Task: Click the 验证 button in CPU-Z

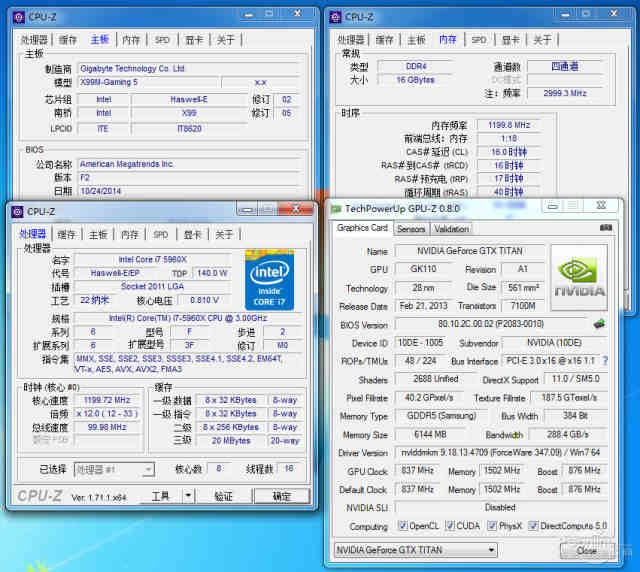Action: pos(223,496)
